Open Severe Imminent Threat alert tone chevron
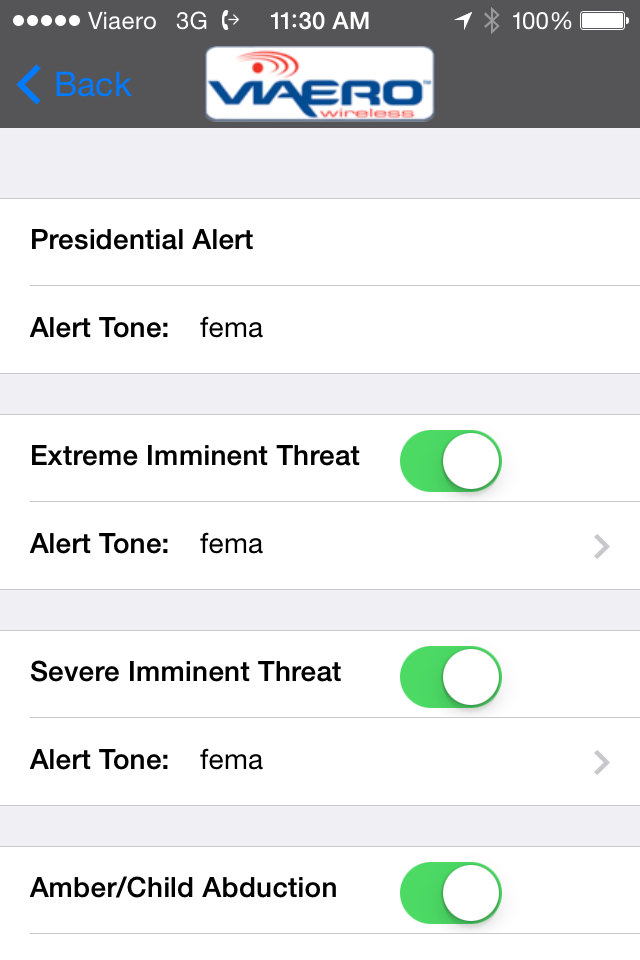Screen dimensions: 640x960 pyautogui.click(x=601, y=762)
